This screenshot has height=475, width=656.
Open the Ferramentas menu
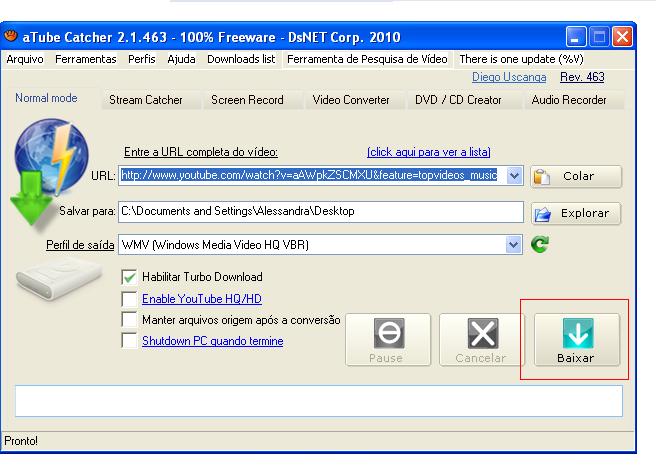click(85, 59)
